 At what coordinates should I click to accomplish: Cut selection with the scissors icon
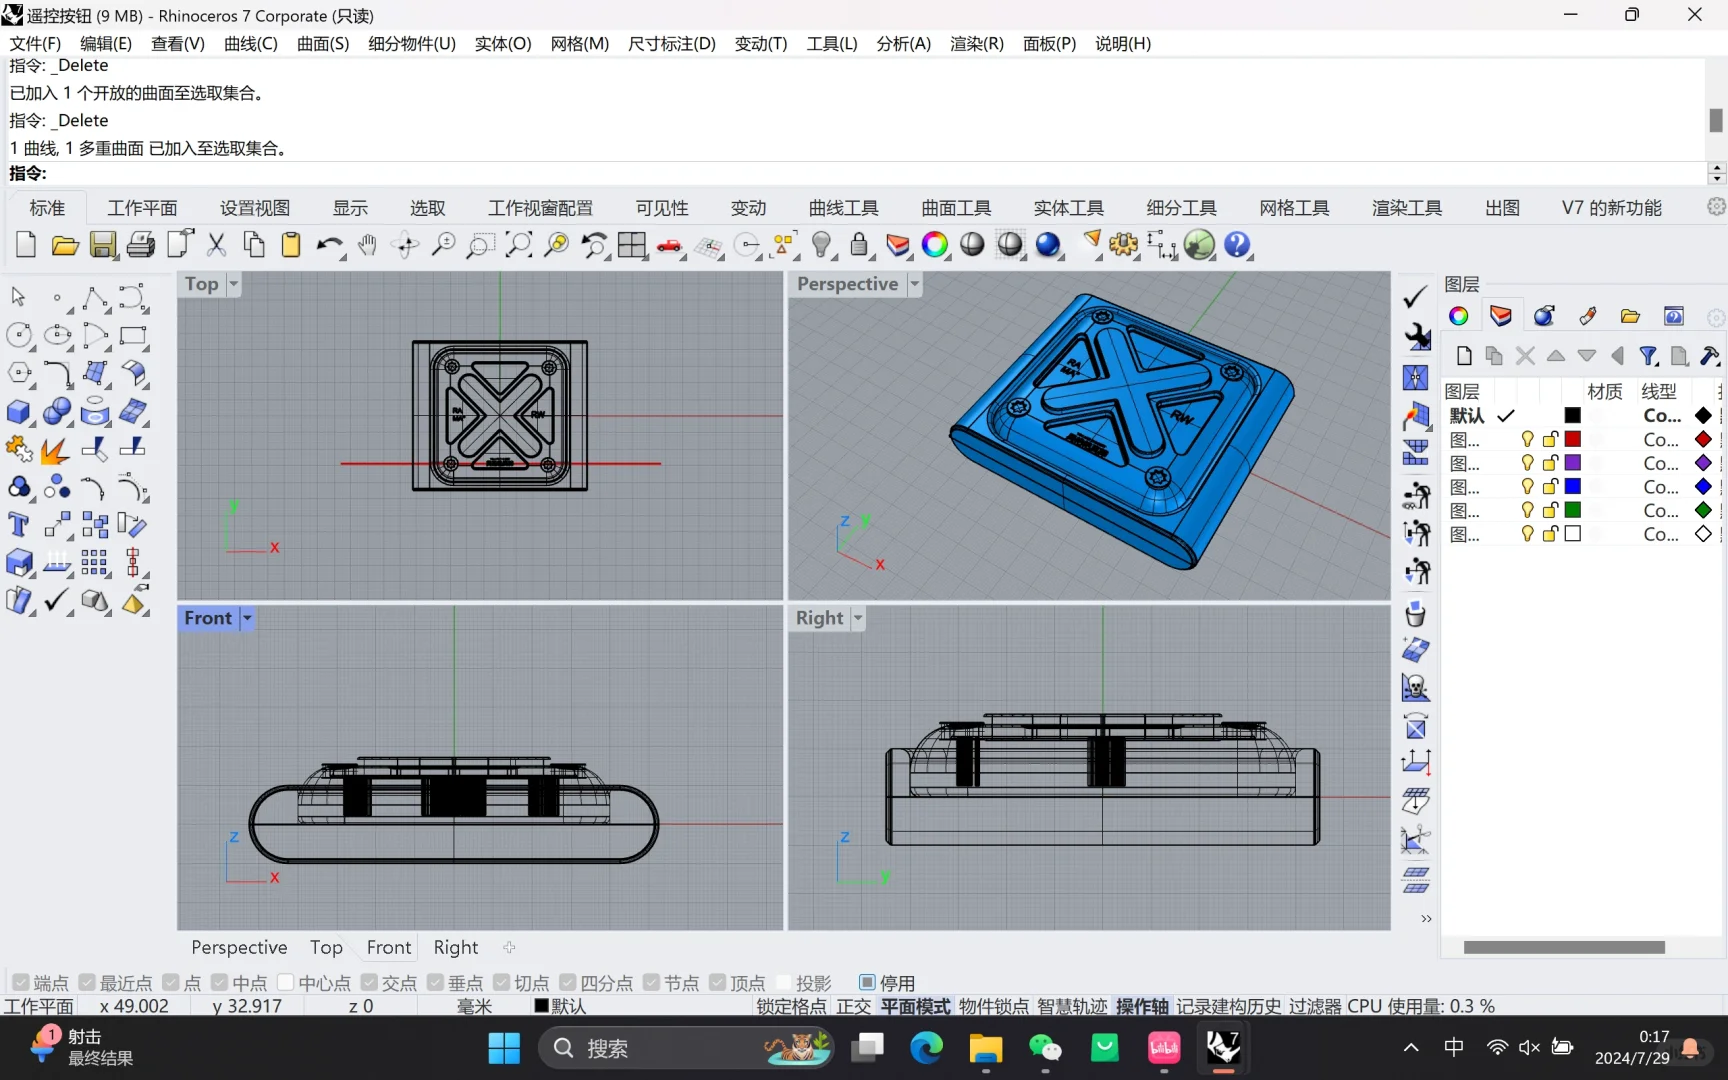point(216,245)
